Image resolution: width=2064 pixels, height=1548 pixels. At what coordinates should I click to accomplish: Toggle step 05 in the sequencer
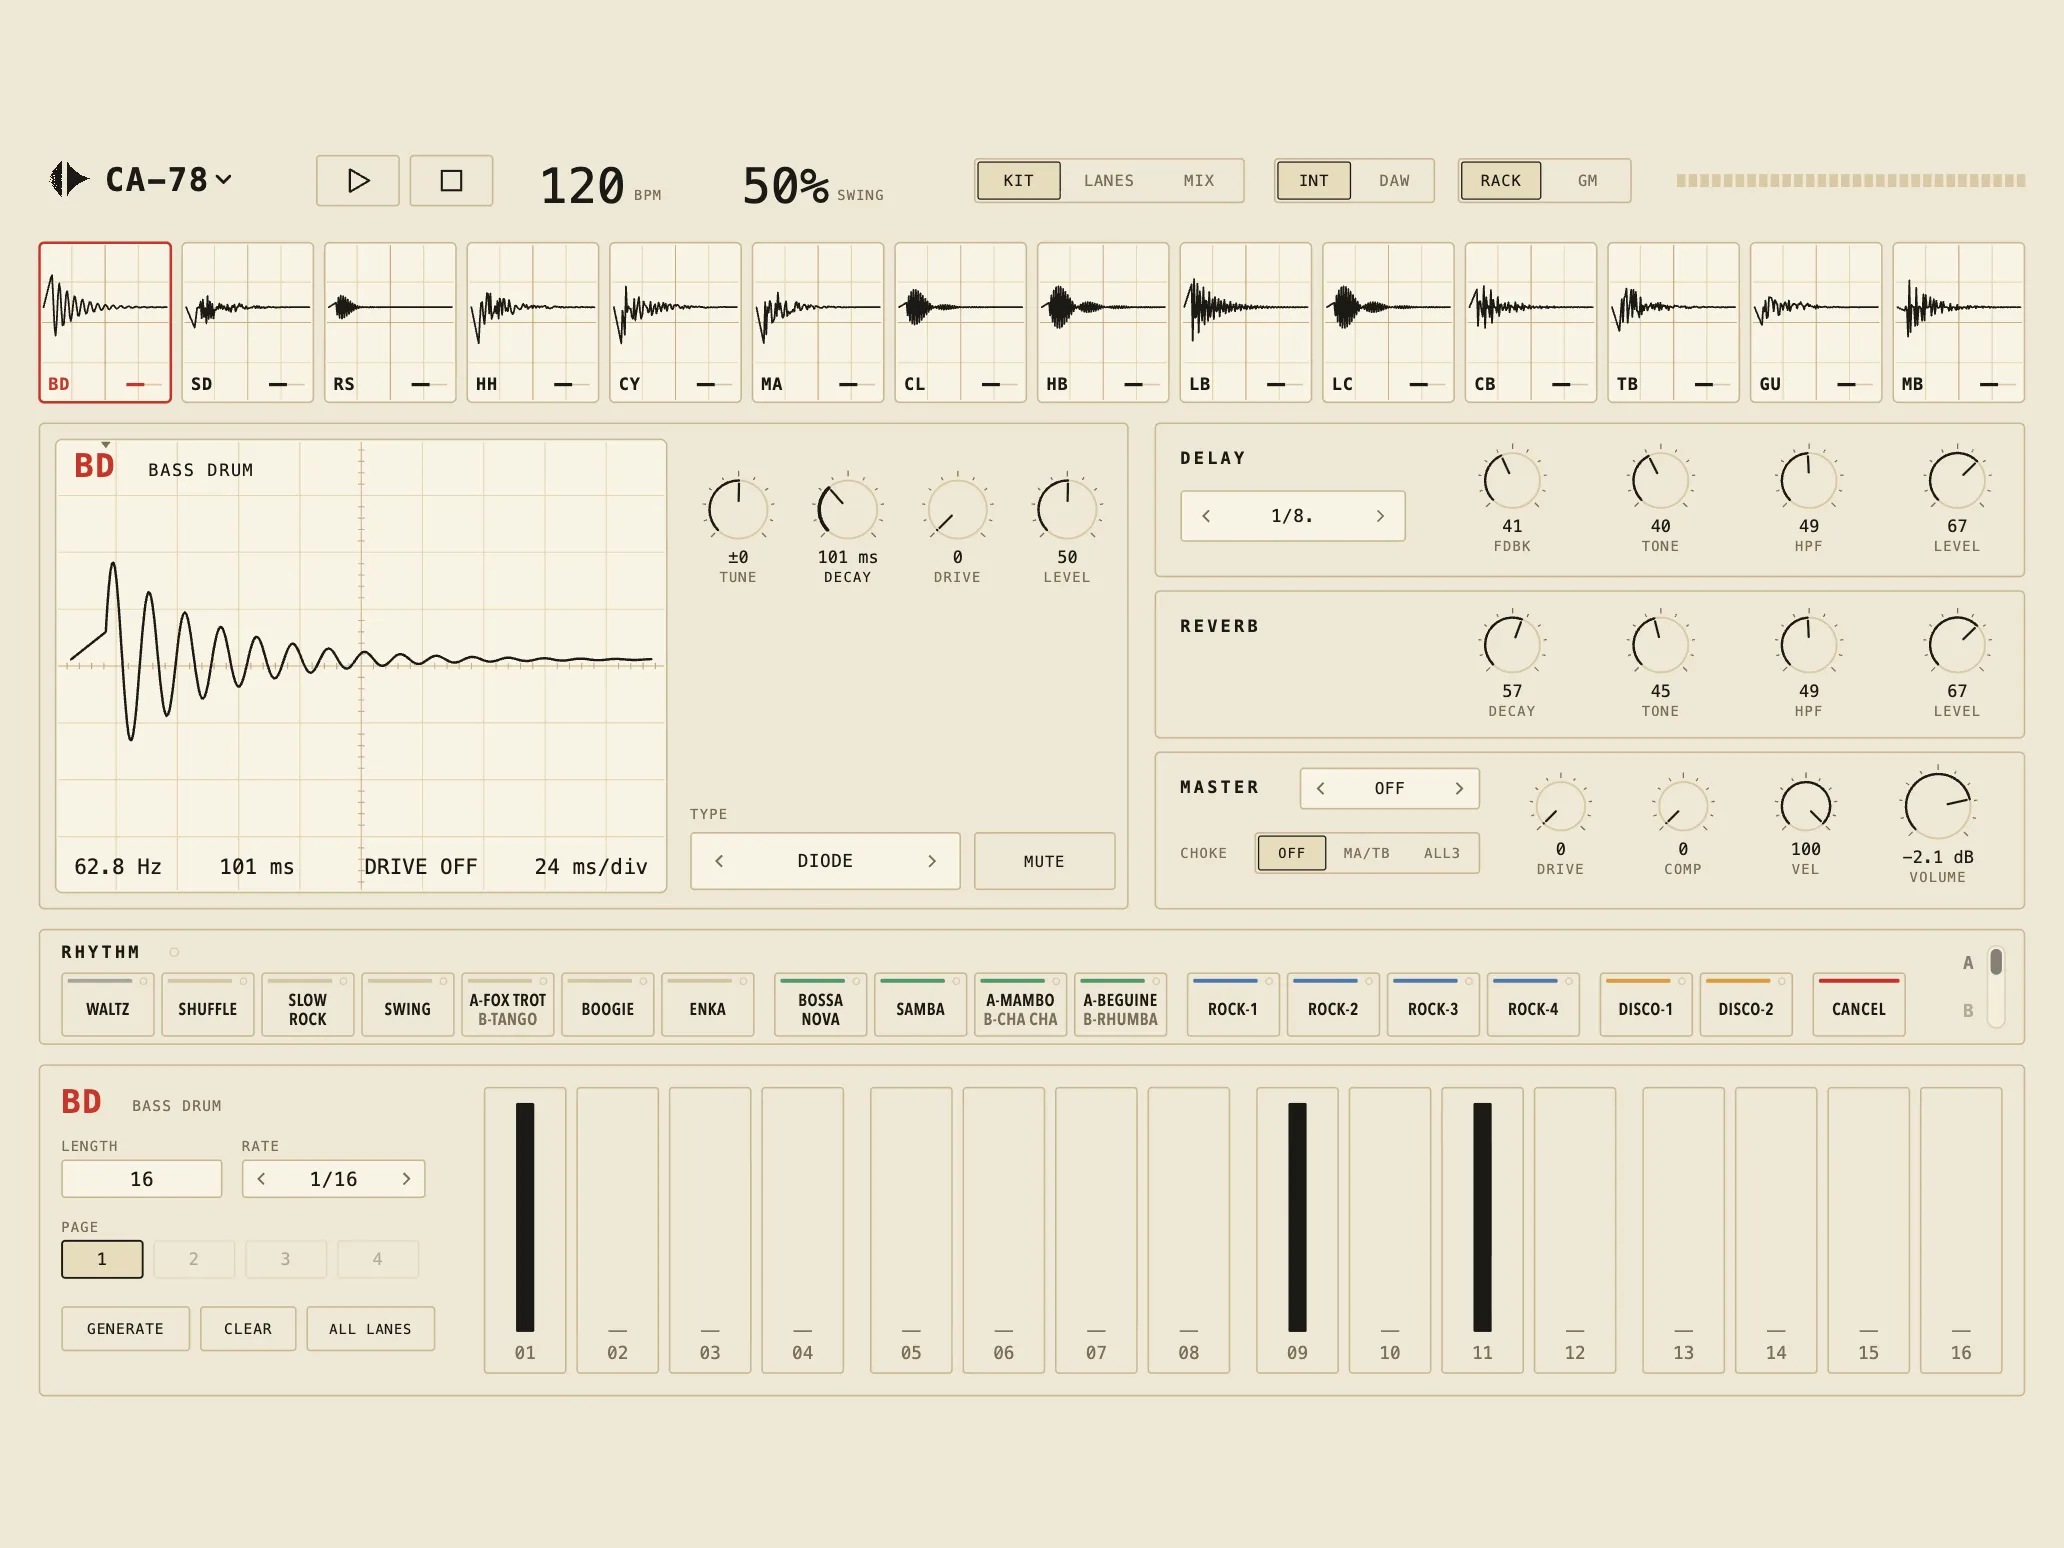pyautogui.click(x=911, y=1230)
